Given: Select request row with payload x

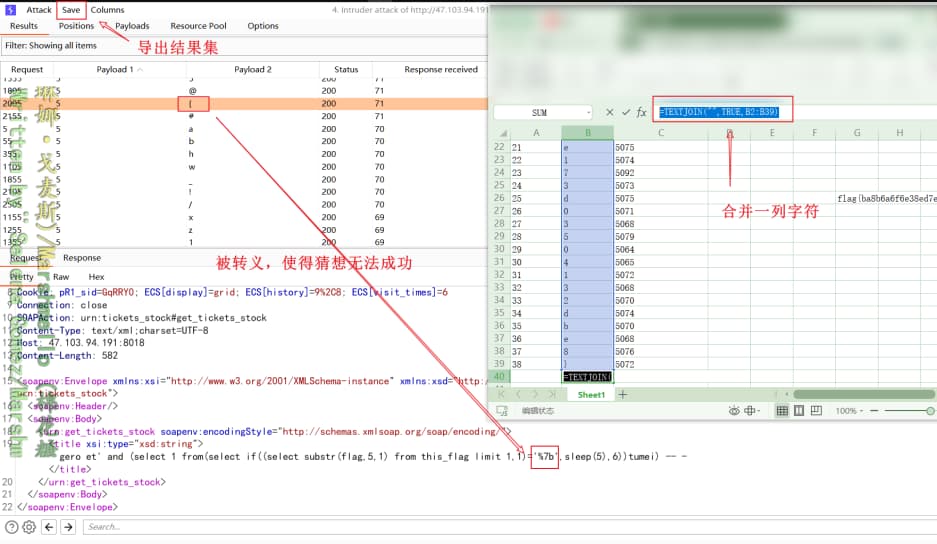Looking at the screenshot, I should click(x=244, y=218).
